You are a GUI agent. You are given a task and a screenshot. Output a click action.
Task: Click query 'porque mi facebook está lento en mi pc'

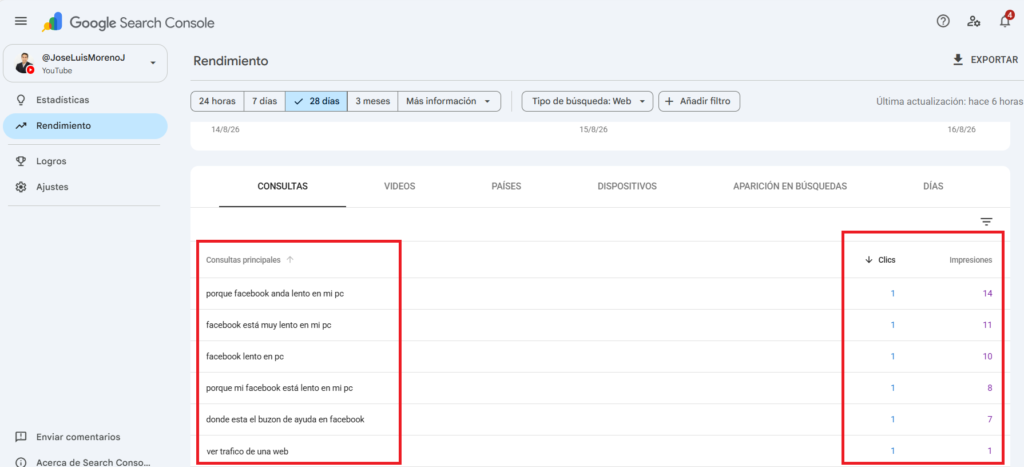point(280,388)
